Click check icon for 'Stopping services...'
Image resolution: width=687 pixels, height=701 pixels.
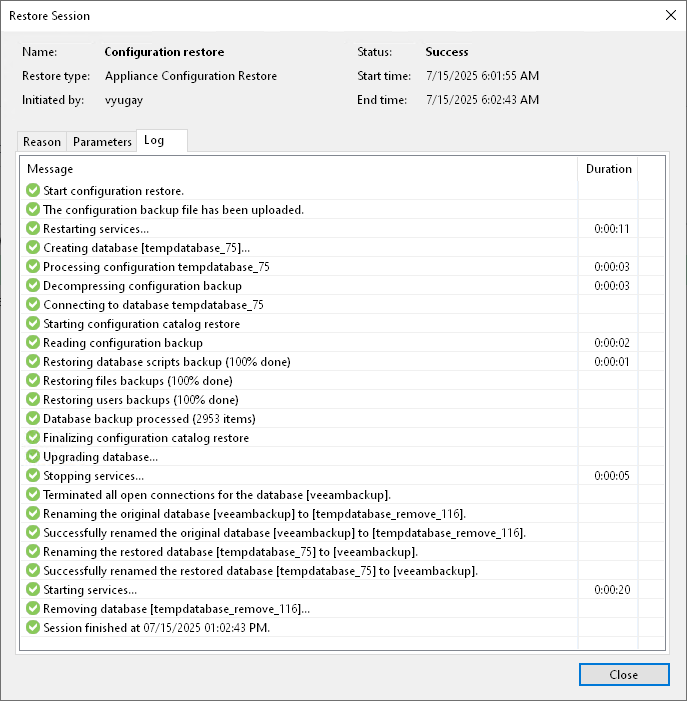(33, 475)
